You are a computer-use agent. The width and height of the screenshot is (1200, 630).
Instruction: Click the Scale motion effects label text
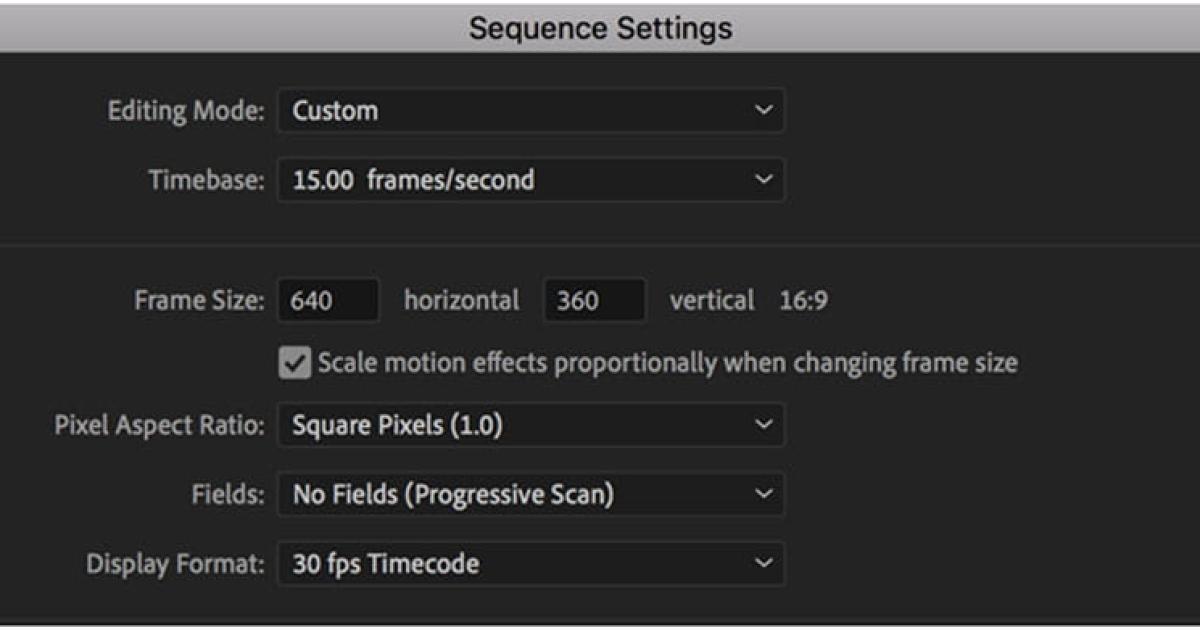pos(667,363)
